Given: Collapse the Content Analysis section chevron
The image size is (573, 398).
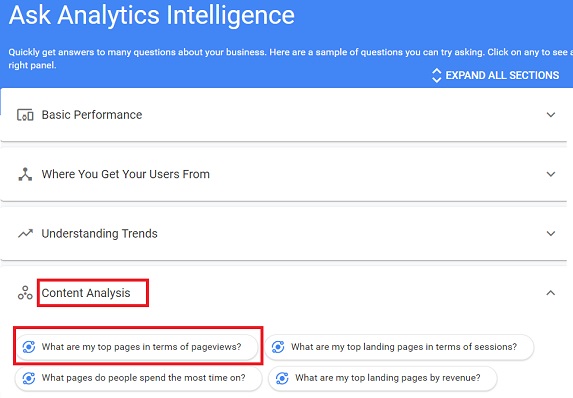Looking at the screenshot, I should pyautogui.click(x=551, y=293).
